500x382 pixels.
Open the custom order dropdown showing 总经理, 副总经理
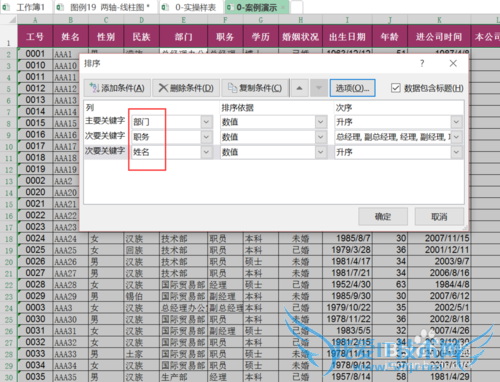click(456, 137)
